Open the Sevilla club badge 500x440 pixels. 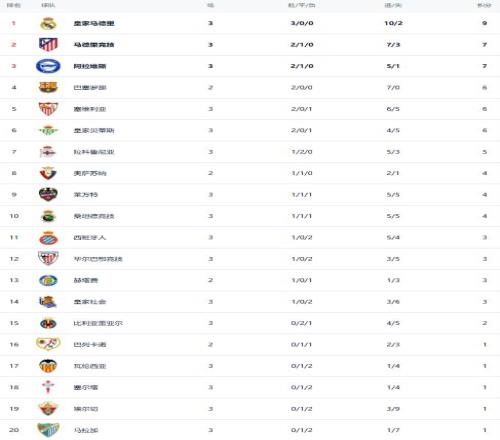pyautogui.click(x=48, y=109)
